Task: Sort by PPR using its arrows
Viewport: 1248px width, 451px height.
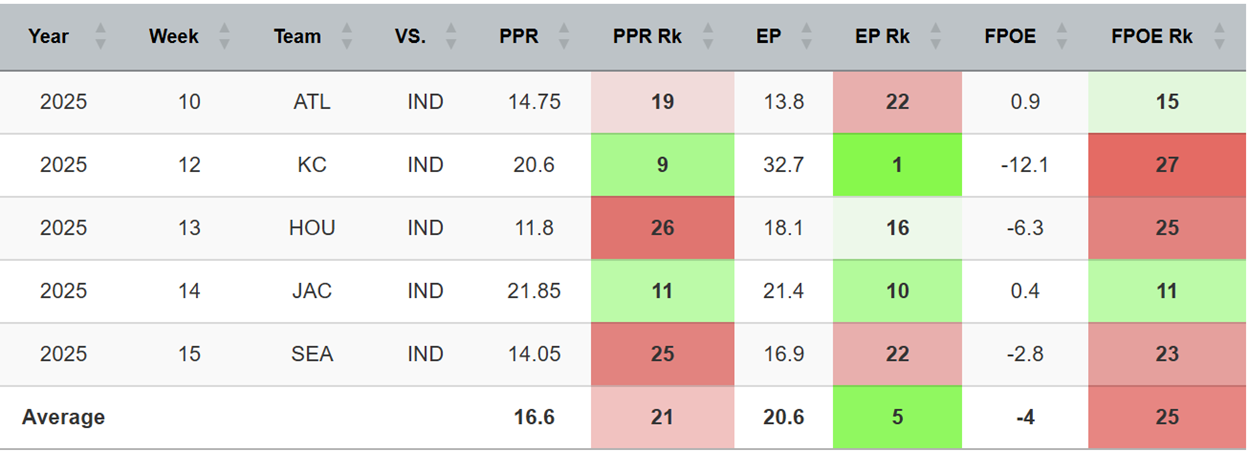Action: [x=564, y=37]
